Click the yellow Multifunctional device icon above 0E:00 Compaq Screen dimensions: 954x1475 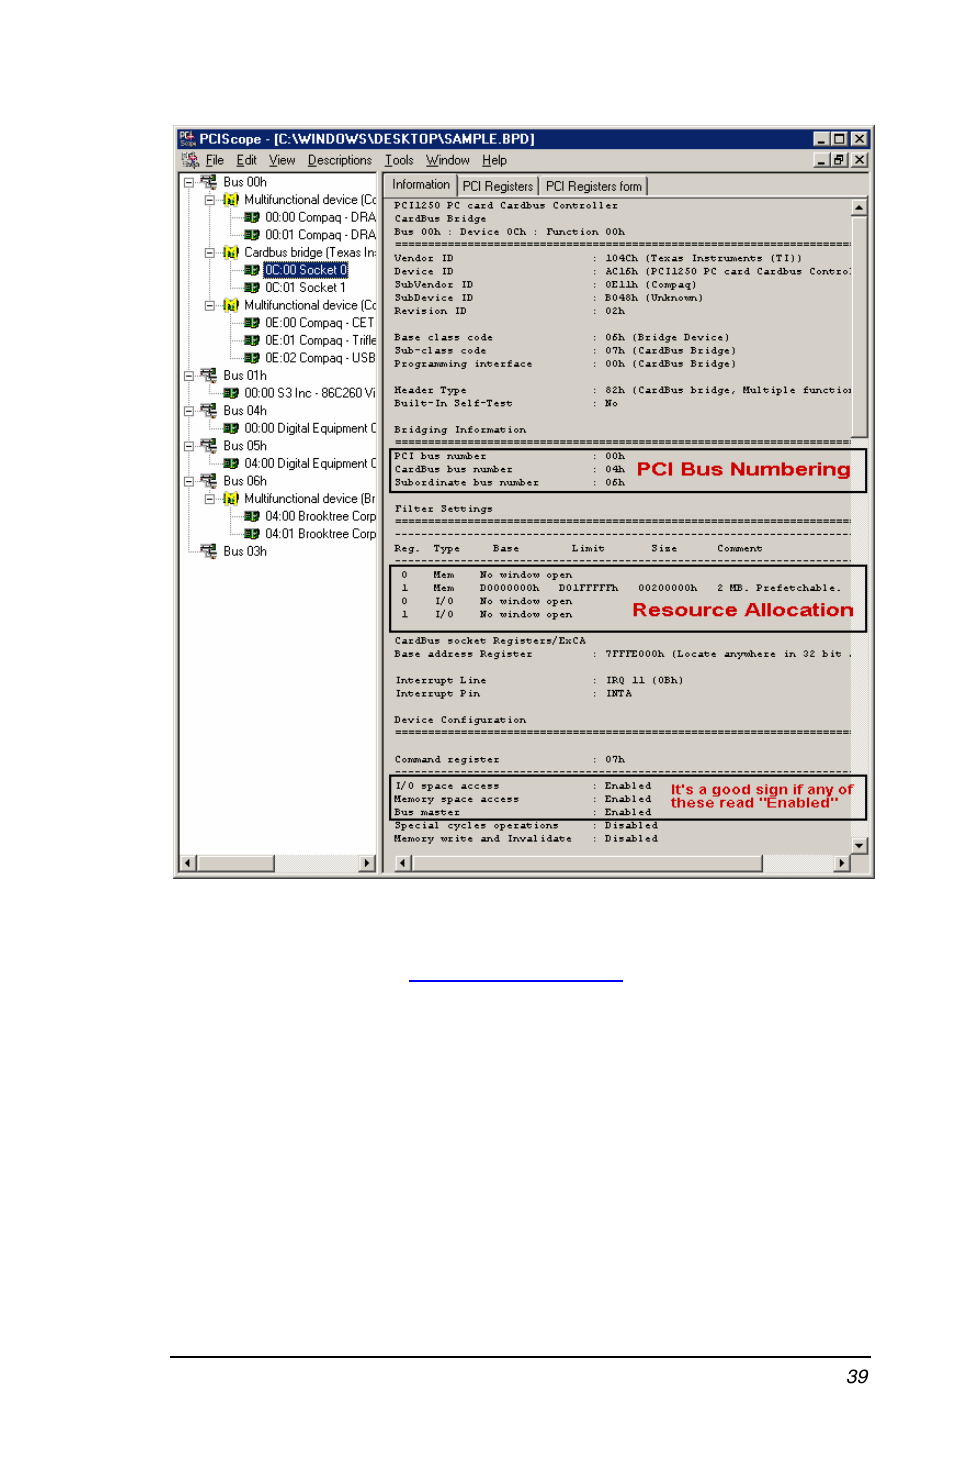231,305
